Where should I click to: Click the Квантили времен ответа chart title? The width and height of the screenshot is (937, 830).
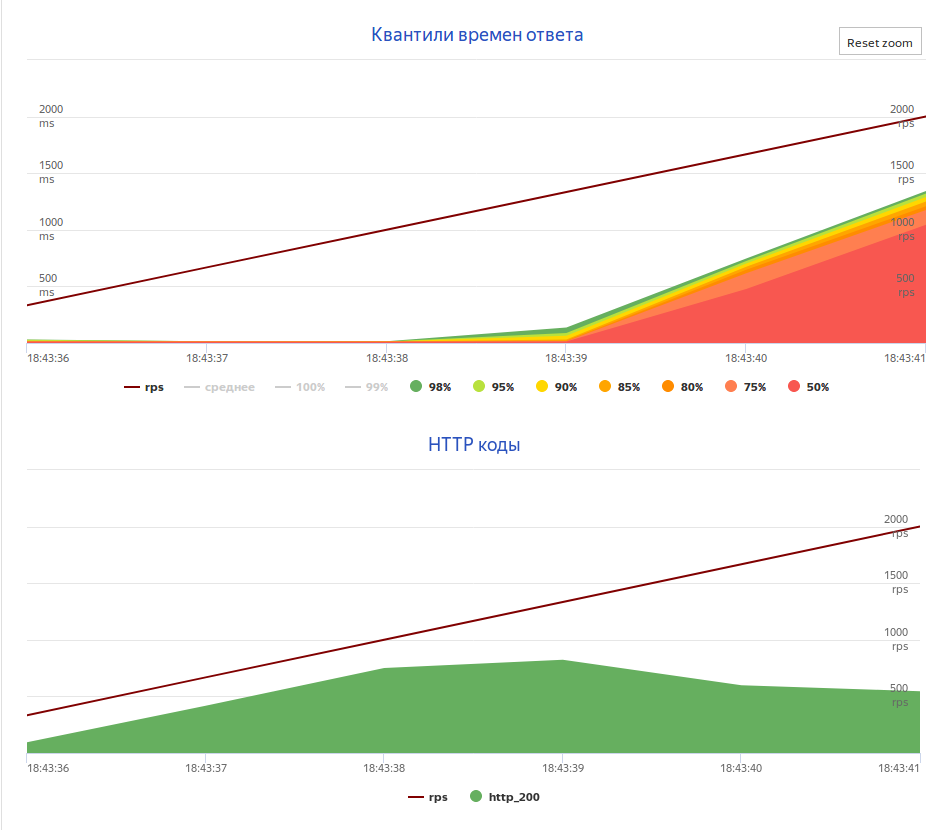point(477,35)
